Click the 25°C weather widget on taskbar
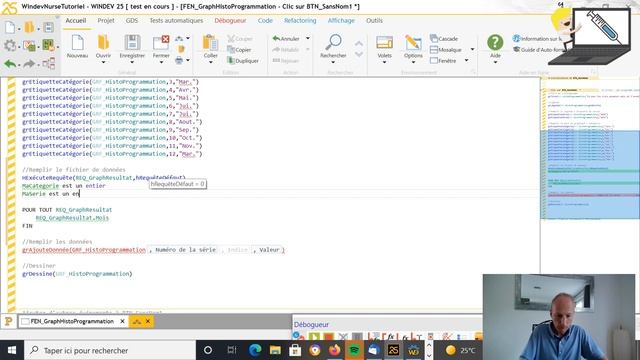640x360 pixels. (x=460, y=350)
